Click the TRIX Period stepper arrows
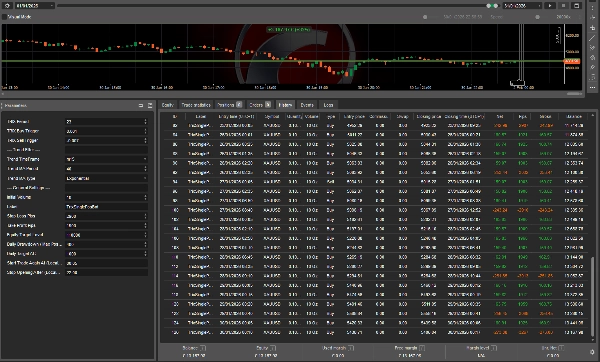600x362 pixels. point(145,121)
